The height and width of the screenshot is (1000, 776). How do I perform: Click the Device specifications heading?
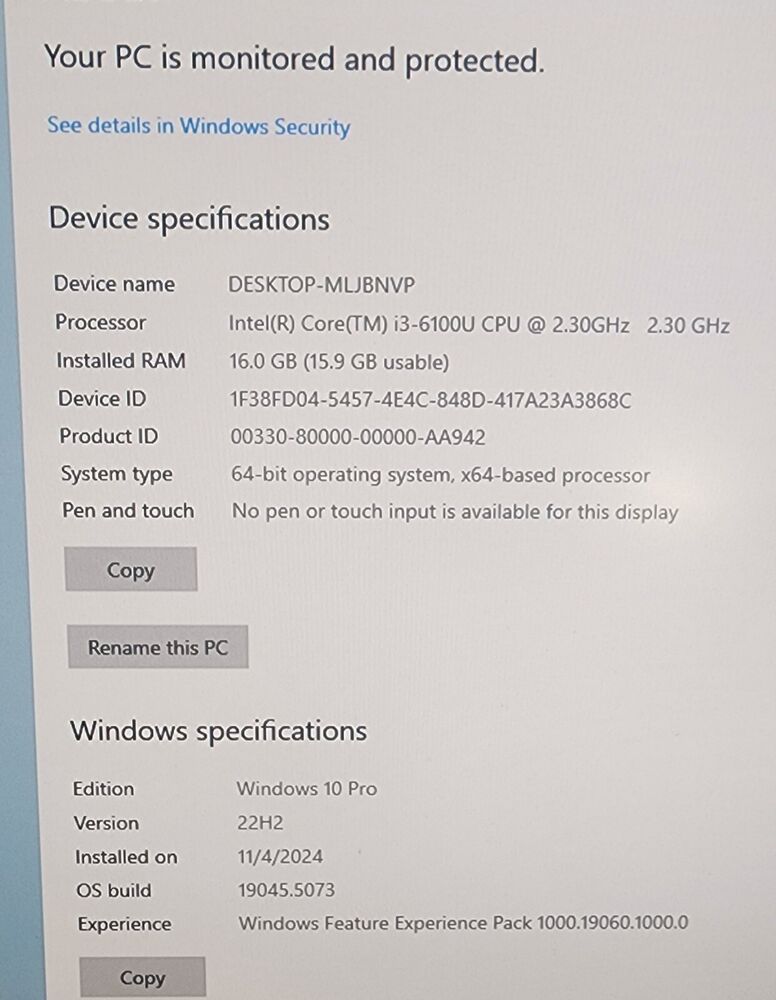[189, 219]
